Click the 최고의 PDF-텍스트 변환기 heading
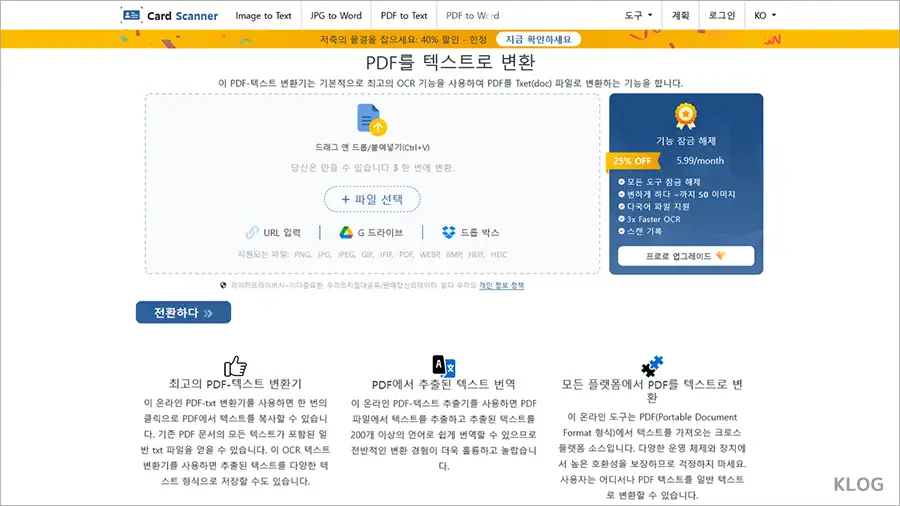Viewport: 900px width, 506px height. point(235,383)
